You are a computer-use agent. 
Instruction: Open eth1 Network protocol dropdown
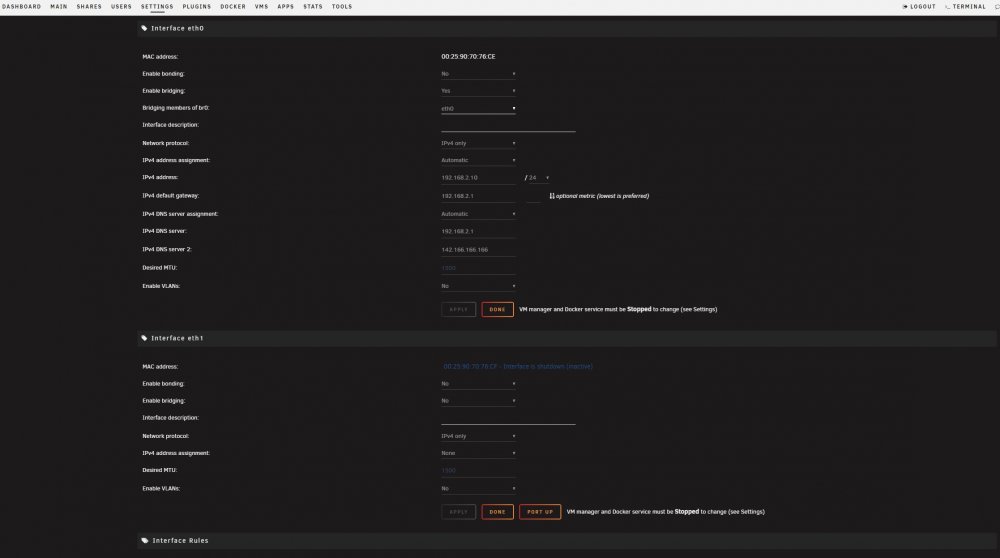(x=478, y=436)
